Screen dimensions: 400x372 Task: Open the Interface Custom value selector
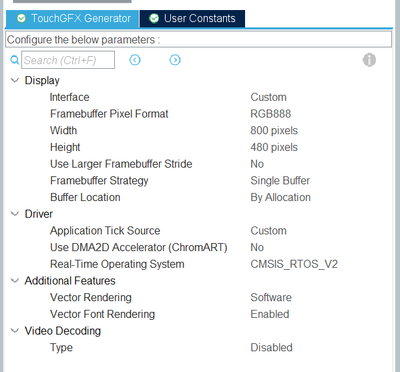[268, 97]
